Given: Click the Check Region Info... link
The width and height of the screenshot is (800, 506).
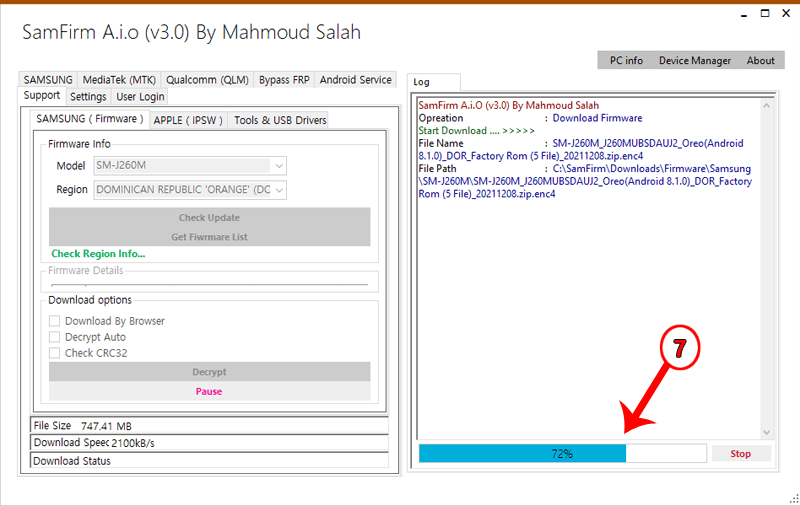Looking at the screenshot, I should pos(98,254).
